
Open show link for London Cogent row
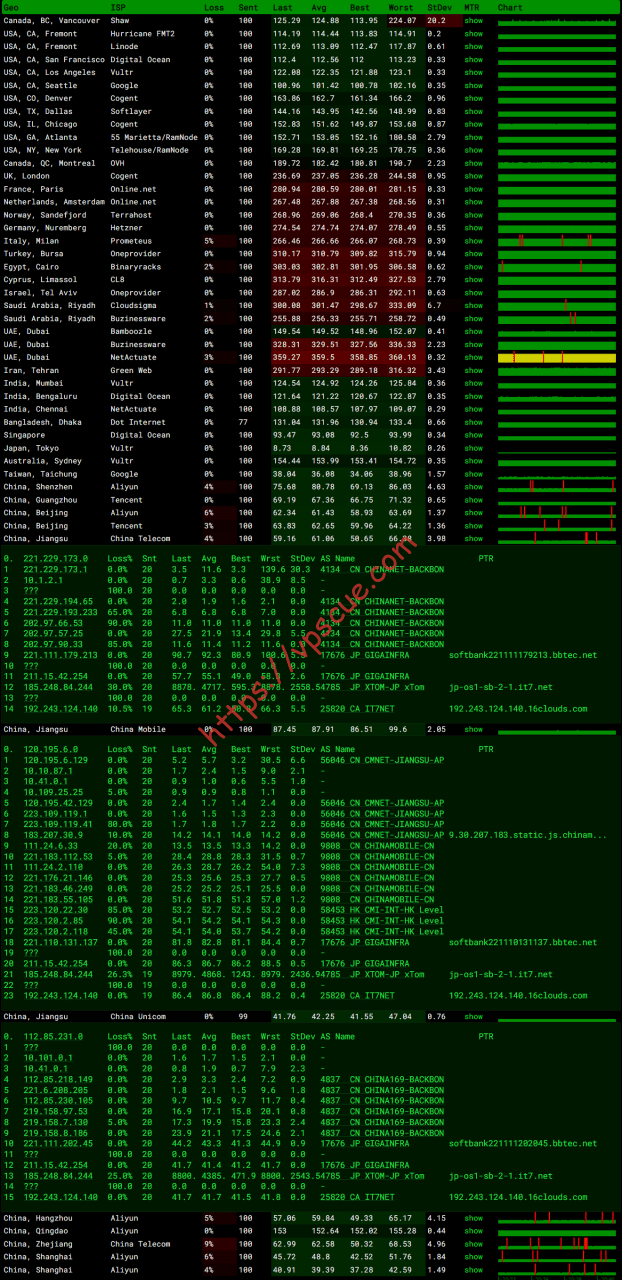(473, 176)
